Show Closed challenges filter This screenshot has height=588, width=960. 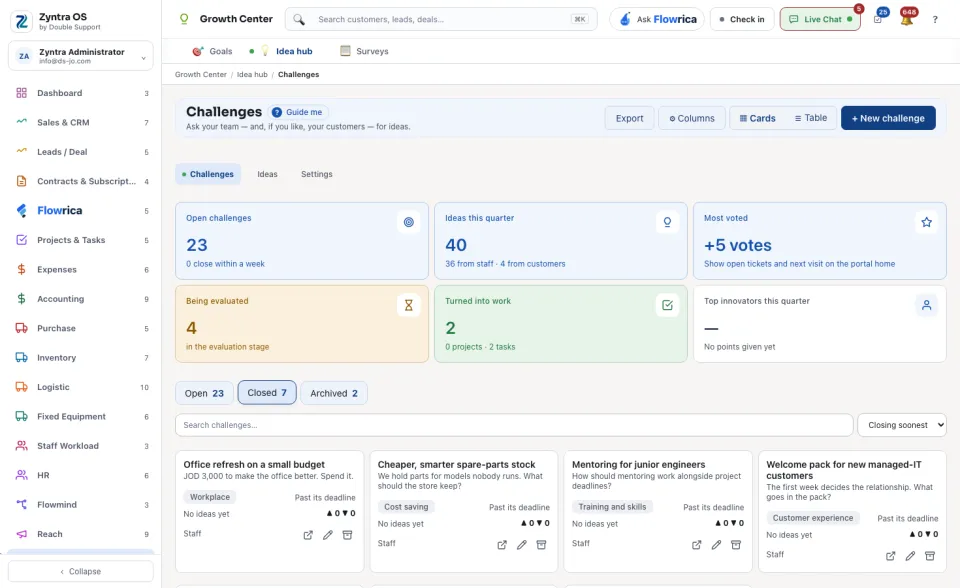[x=267, y=393]
